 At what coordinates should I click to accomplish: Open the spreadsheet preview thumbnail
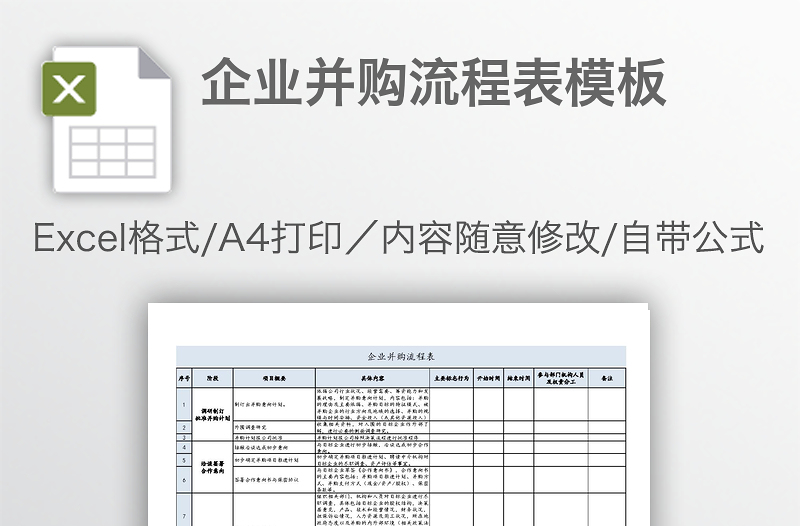point(398,414)
